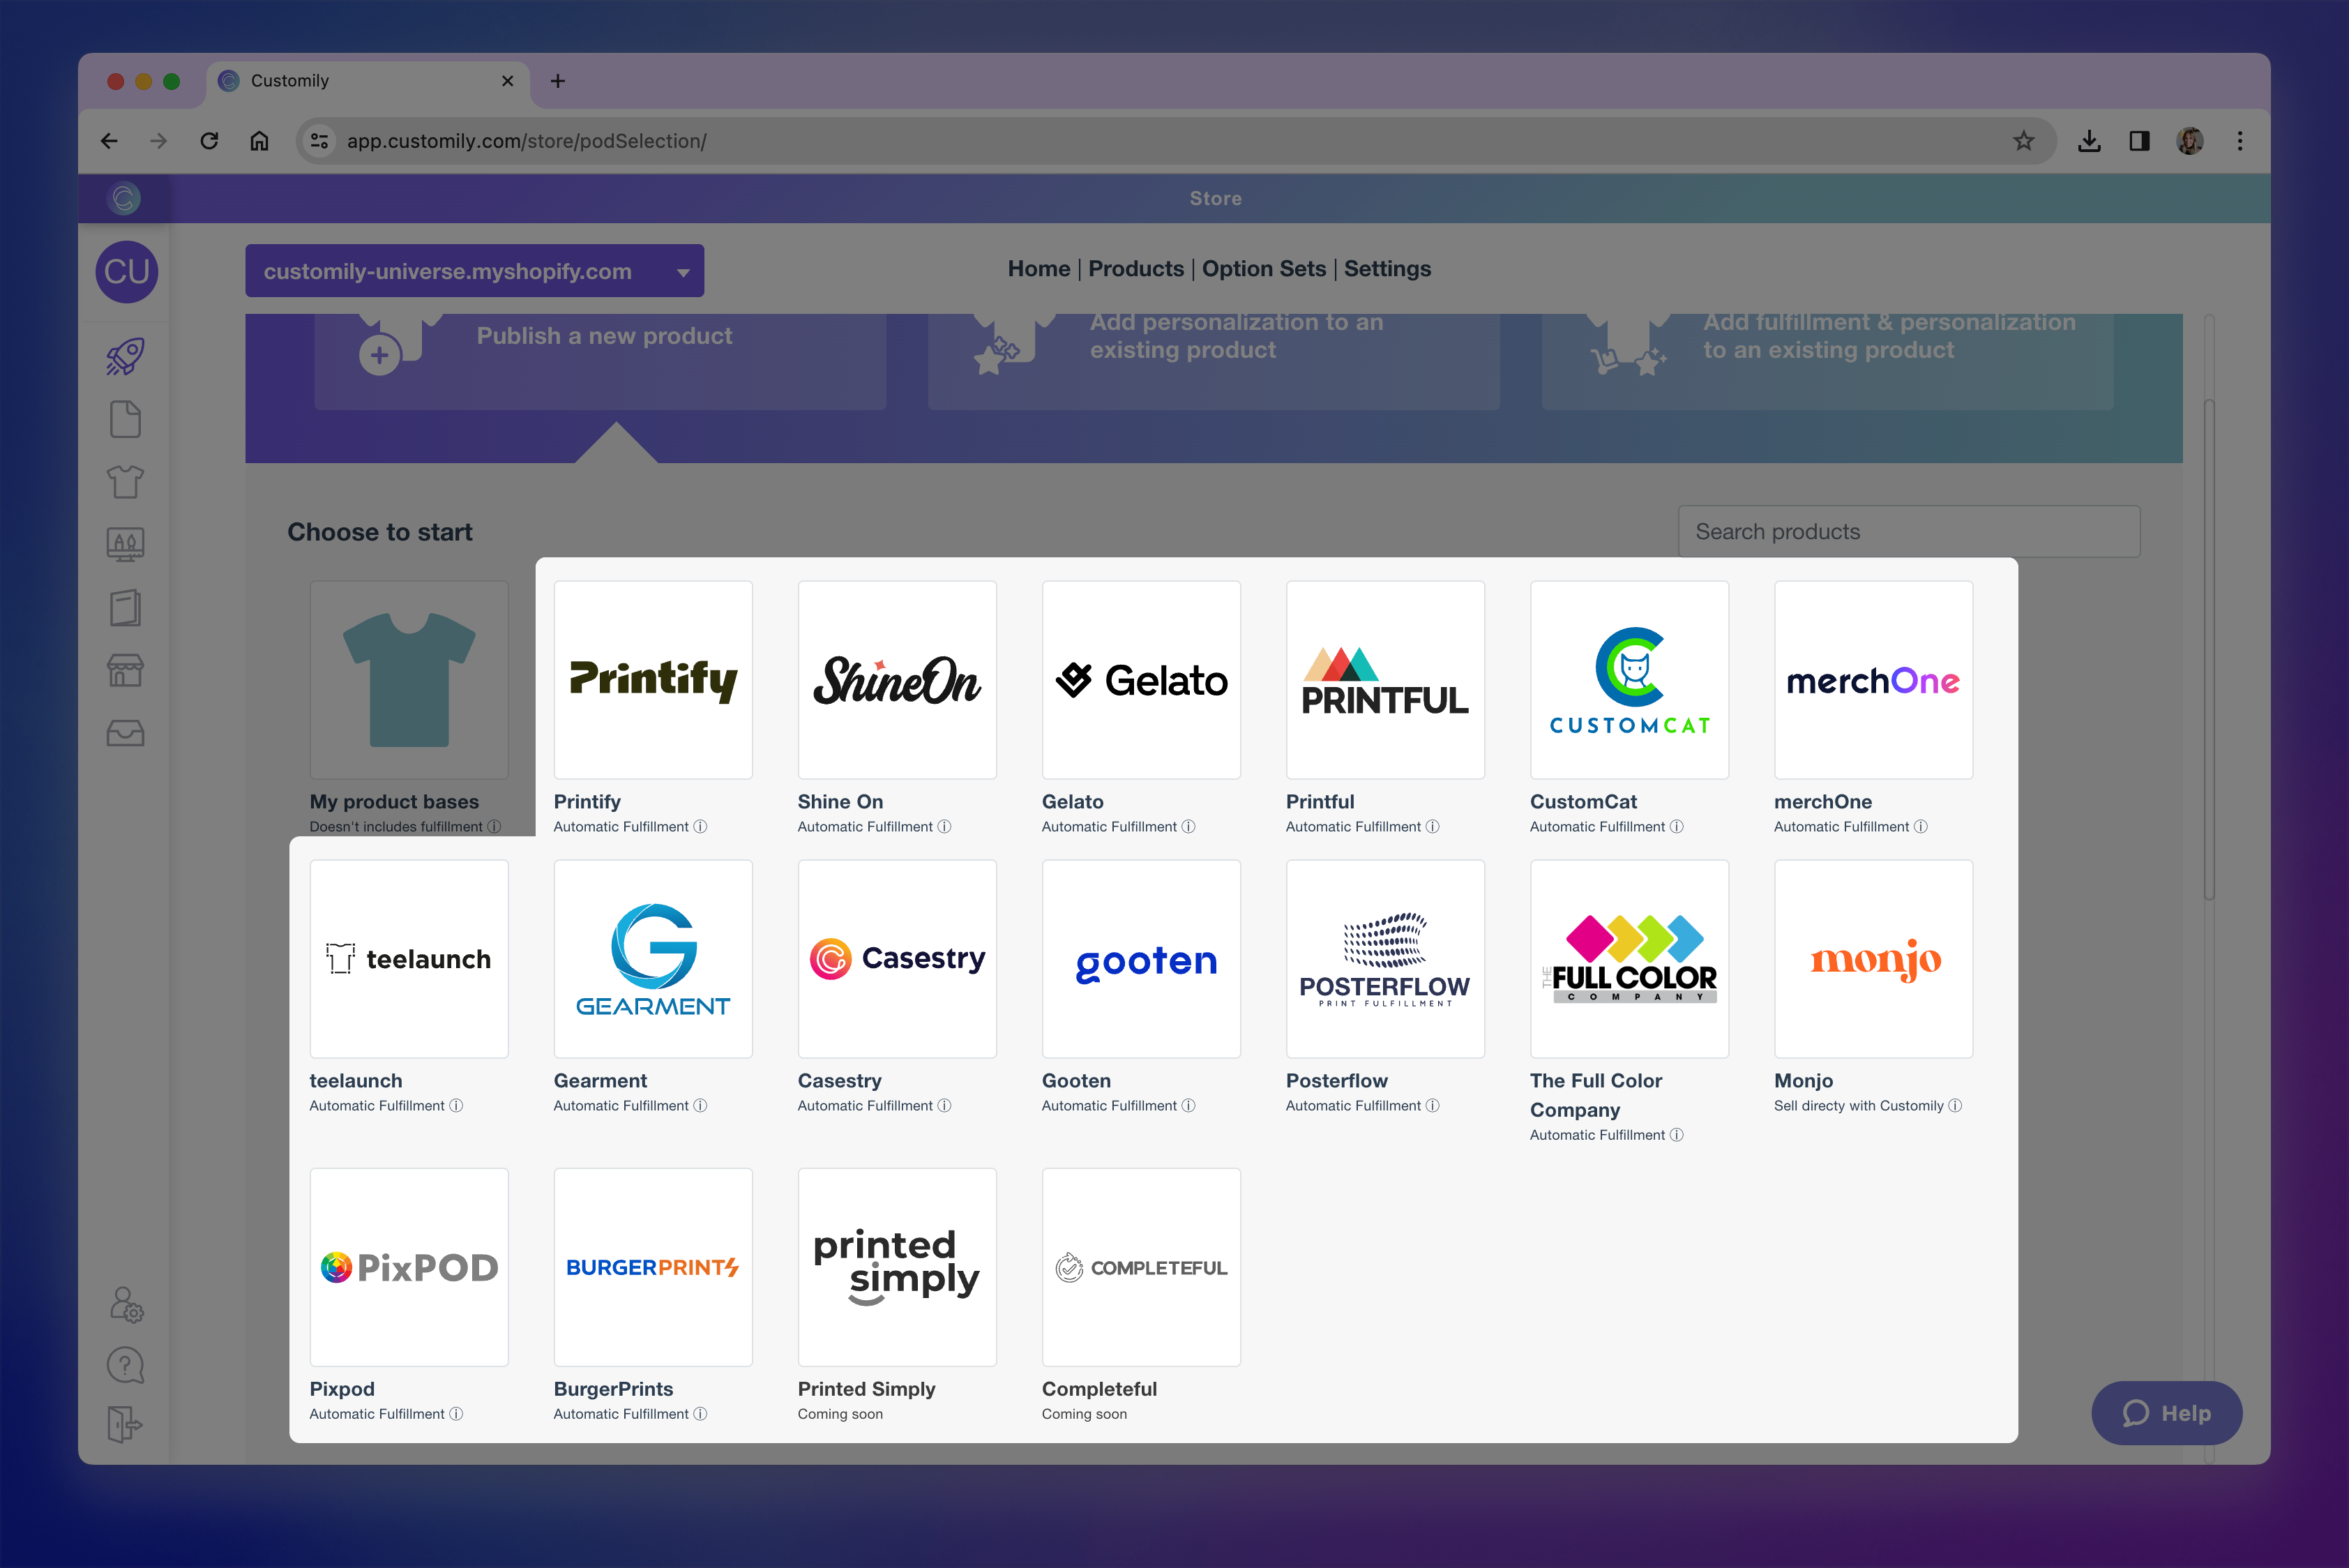Click the logout door icon
2349x1568 pixels.
tap(126, 1424)
